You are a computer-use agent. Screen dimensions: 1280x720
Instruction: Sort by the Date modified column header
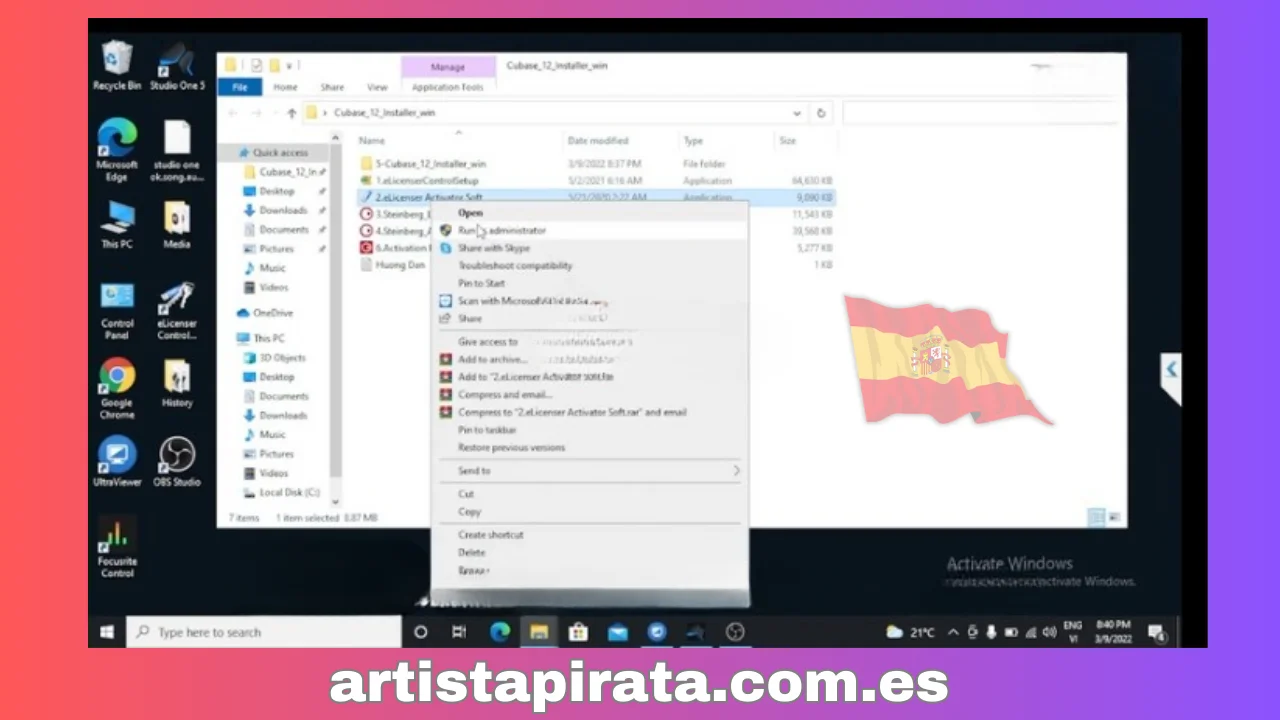tap(598, 141)
